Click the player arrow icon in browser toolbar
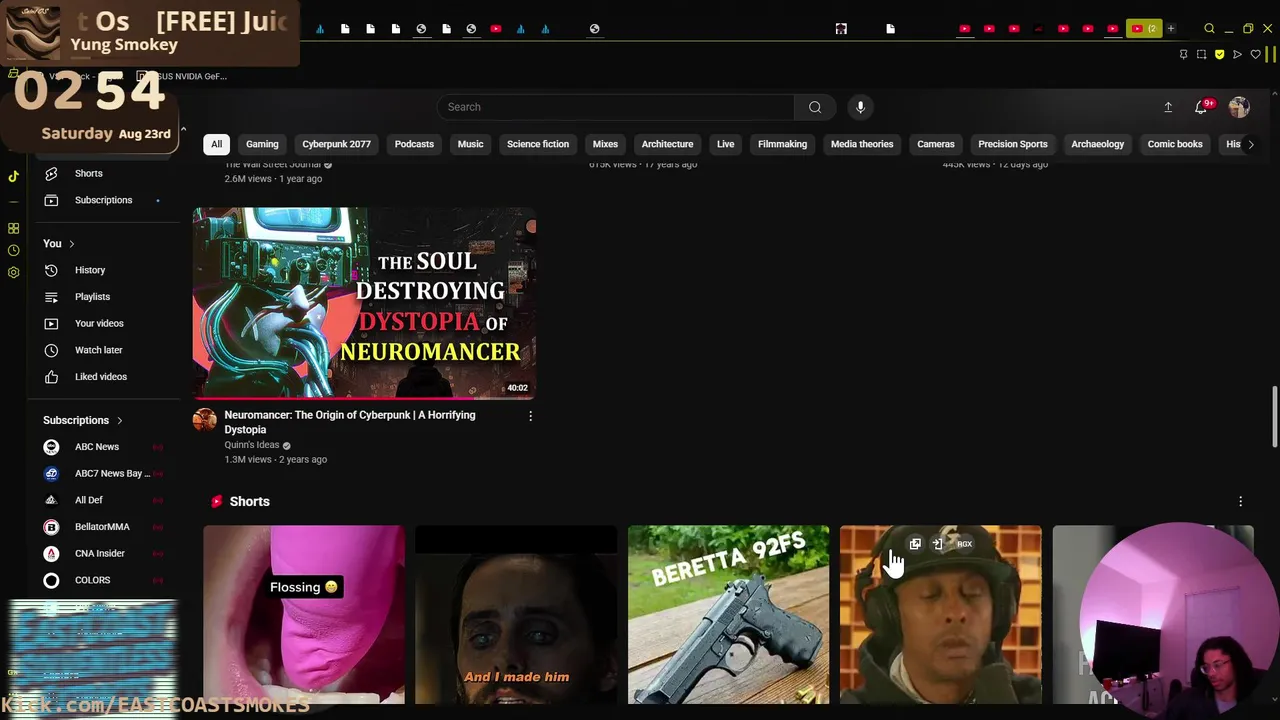Screen dimensions: 1280x720 pos(1237,54)
